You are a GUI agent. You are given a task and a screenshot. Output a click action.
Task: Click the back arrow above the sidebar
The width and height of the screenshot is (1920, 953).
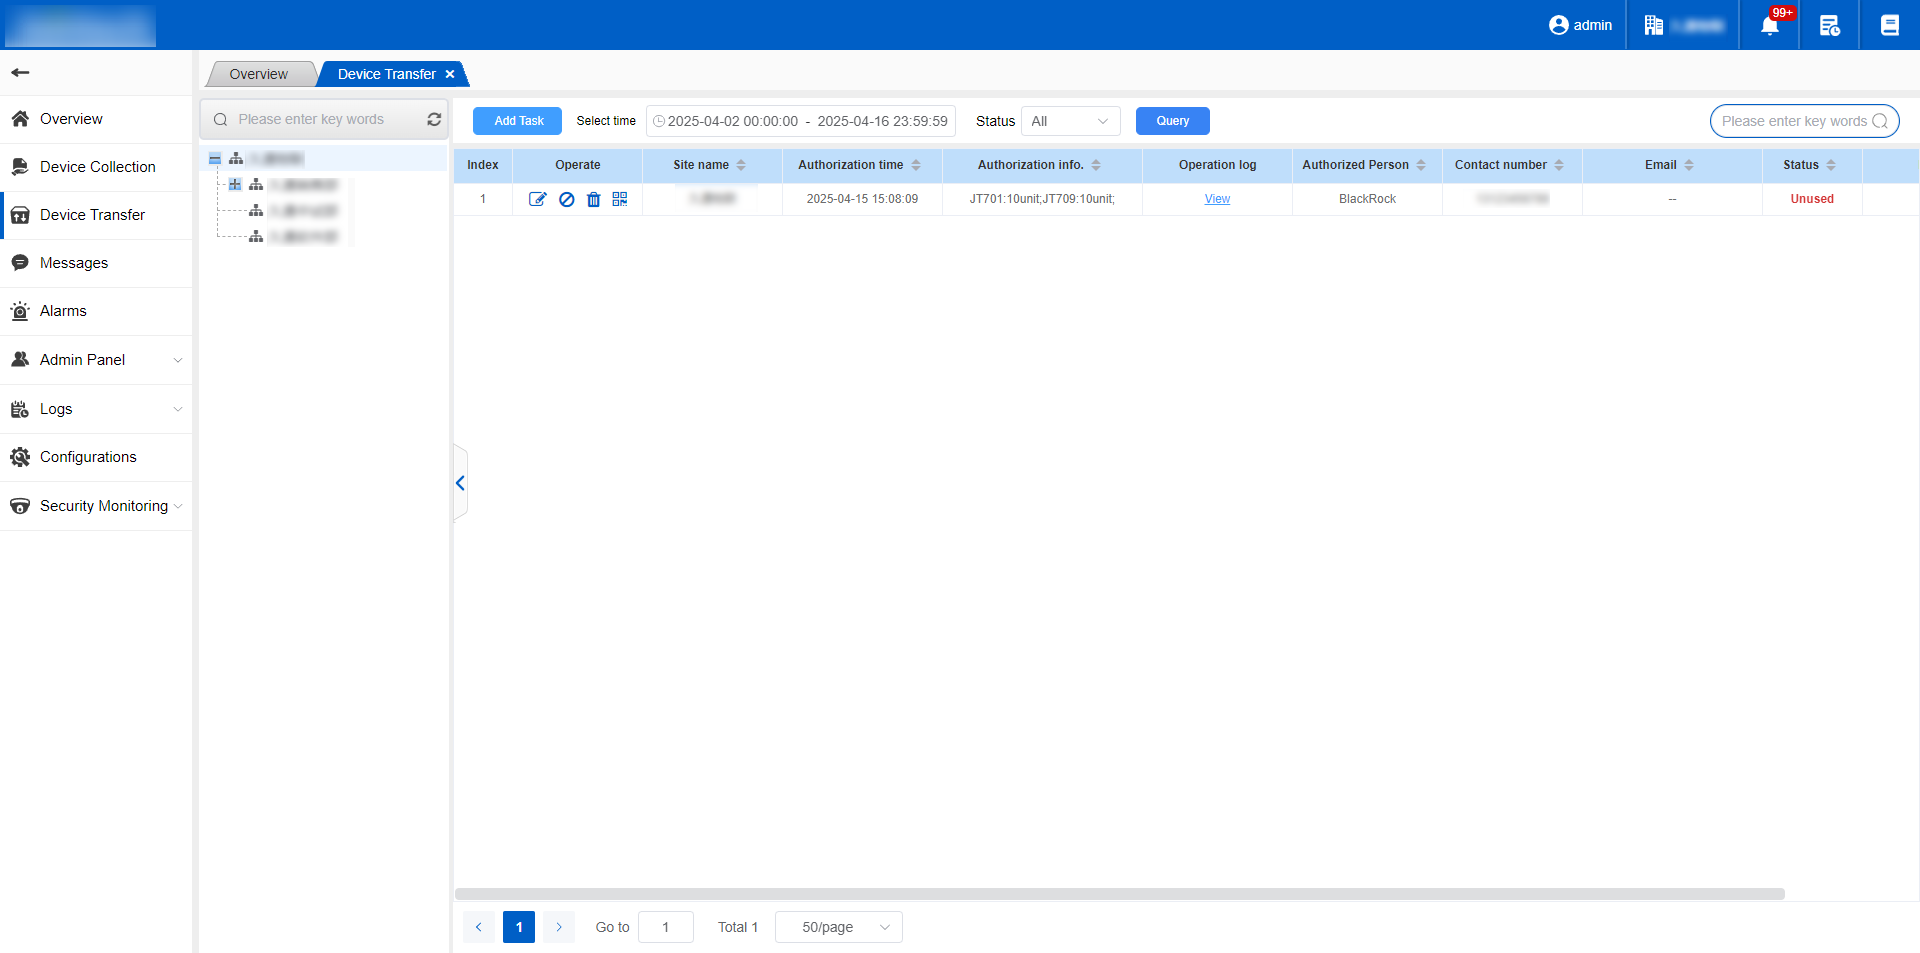[x=20, y=72]
